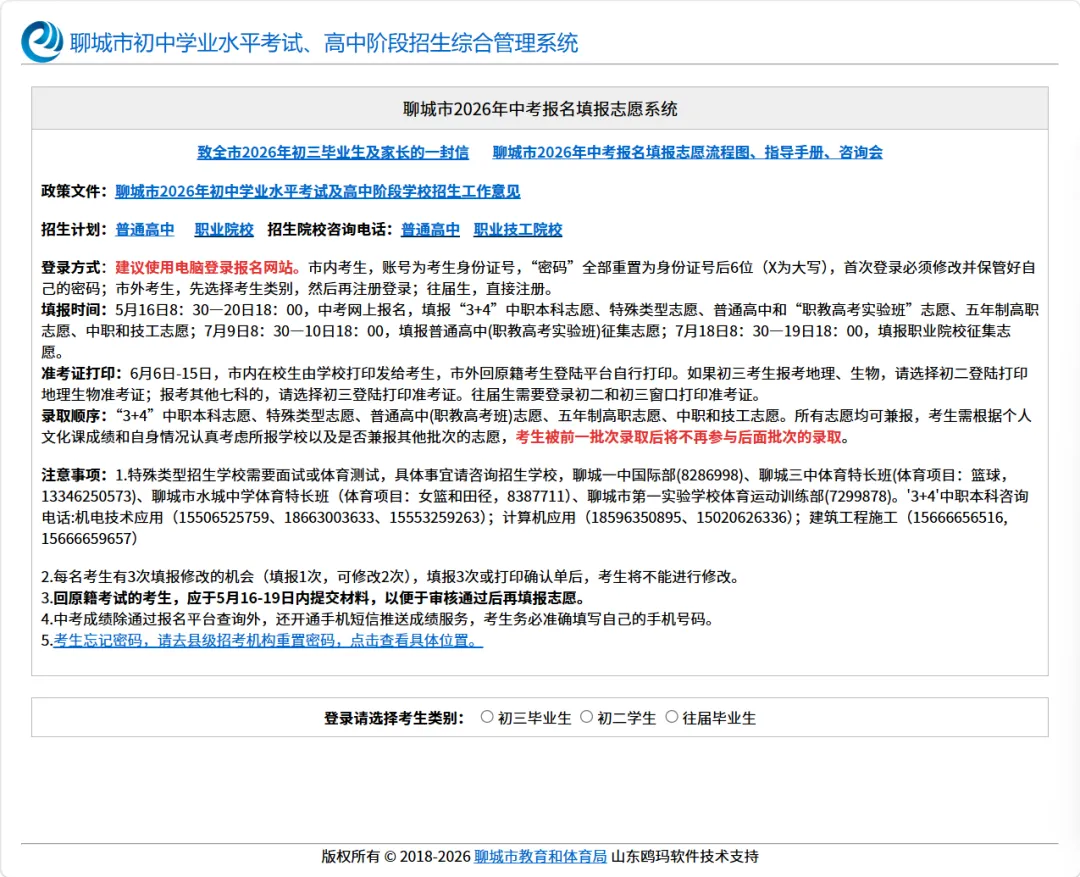Open the letter to 2026 graduates and parents
Viewport: 1080px width, 877px height.
click(x=333, y=152)
